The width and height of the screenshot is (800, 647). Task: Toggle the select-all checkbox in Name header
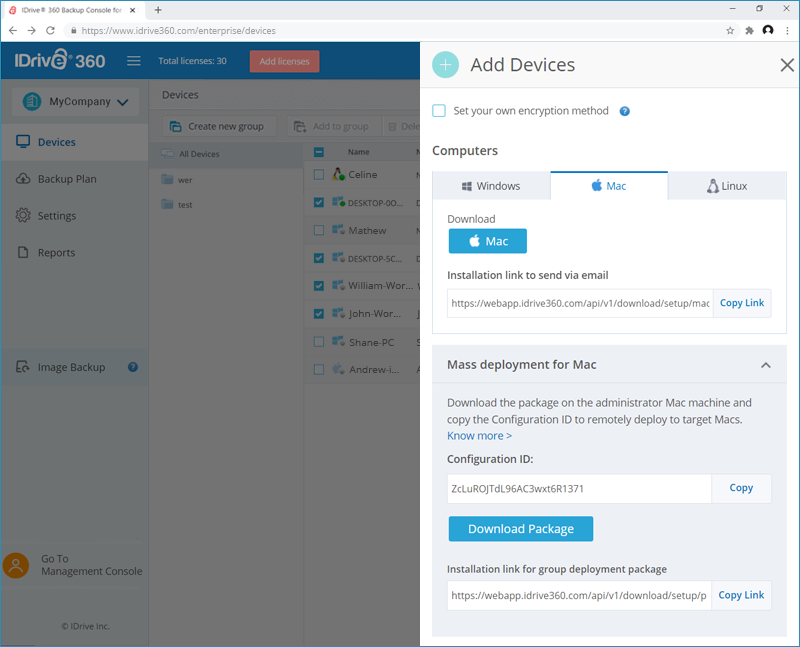pyautogui.click(x=319, y=152)
